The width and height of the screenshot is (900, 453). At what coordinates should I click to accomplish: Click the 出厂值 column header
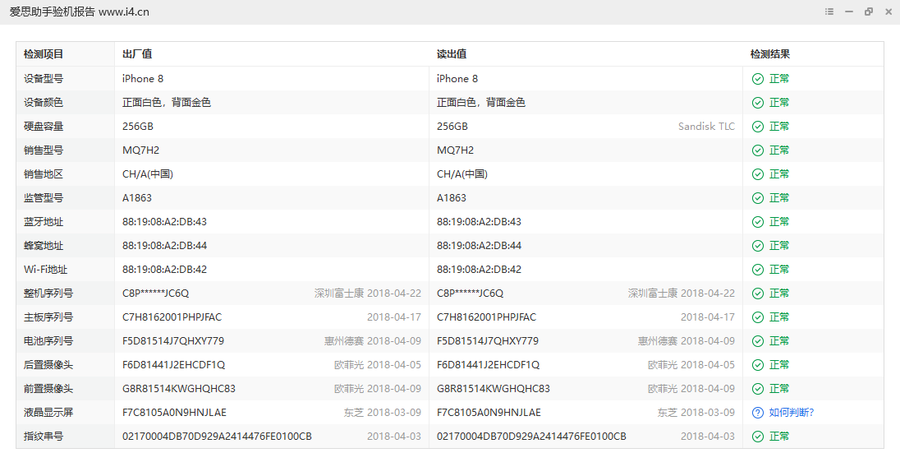(x=137, y=54)
